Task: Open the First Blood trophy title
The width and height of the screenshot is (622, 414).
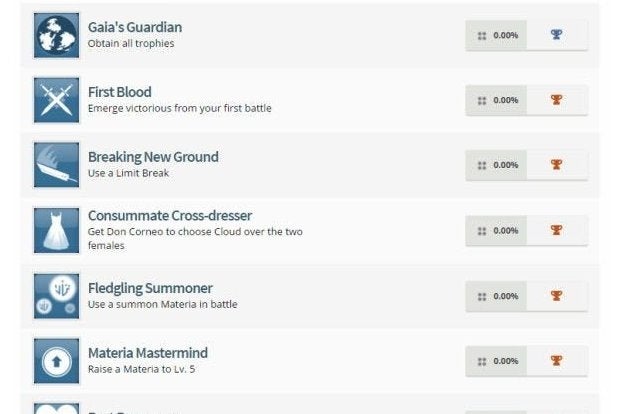Action: pos(120,92)
